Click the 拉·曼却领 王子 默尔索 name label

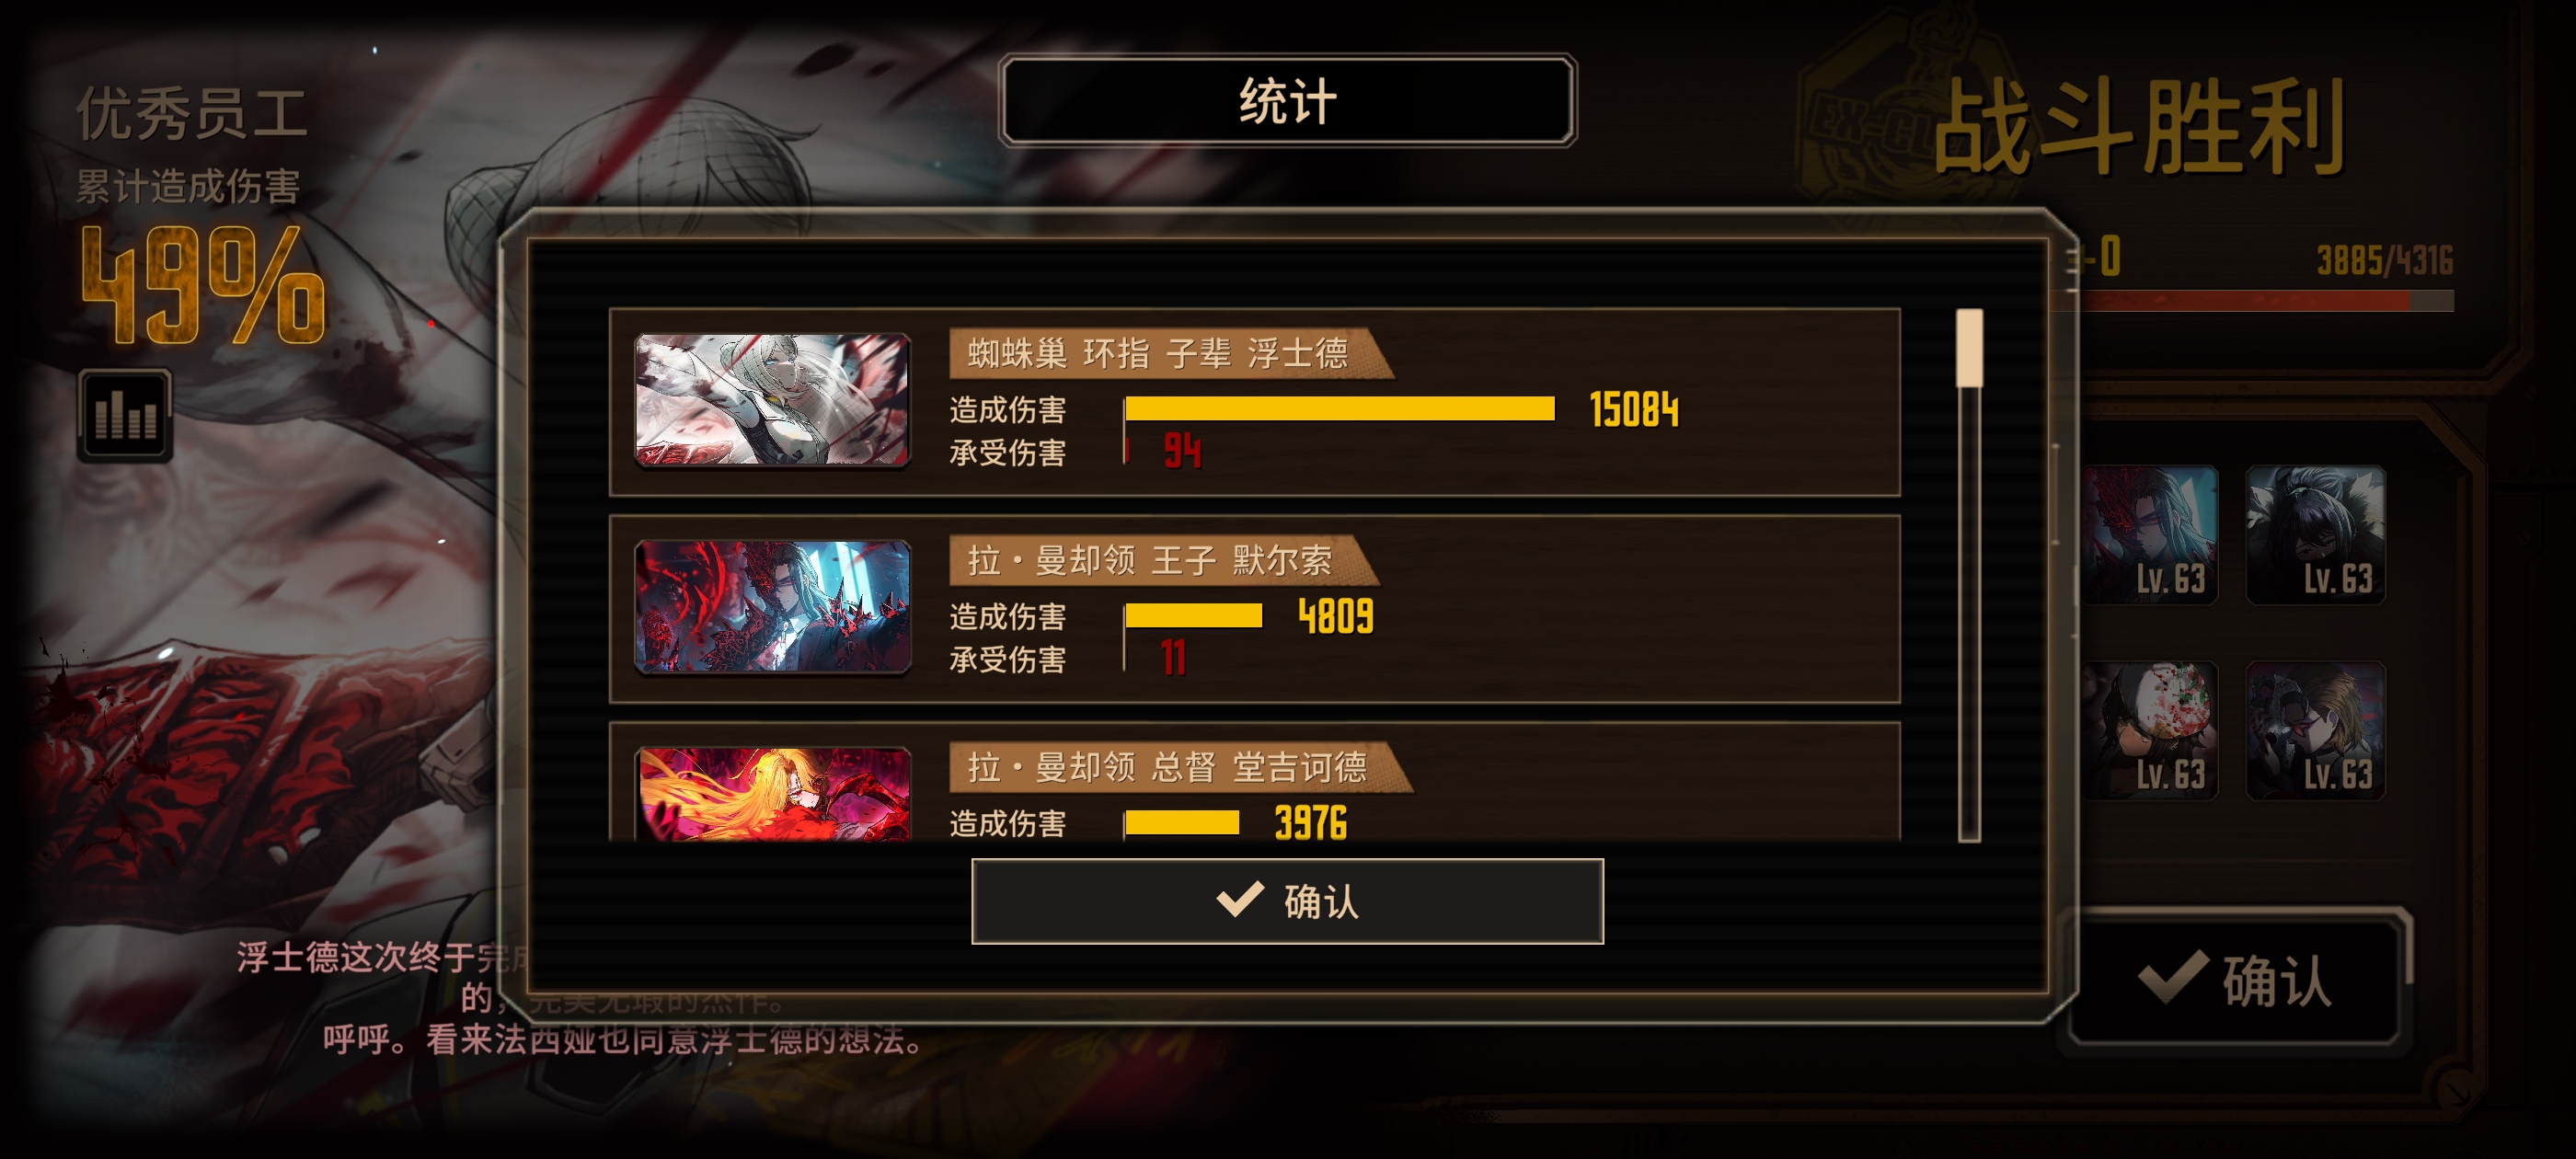coord(1150,560)
